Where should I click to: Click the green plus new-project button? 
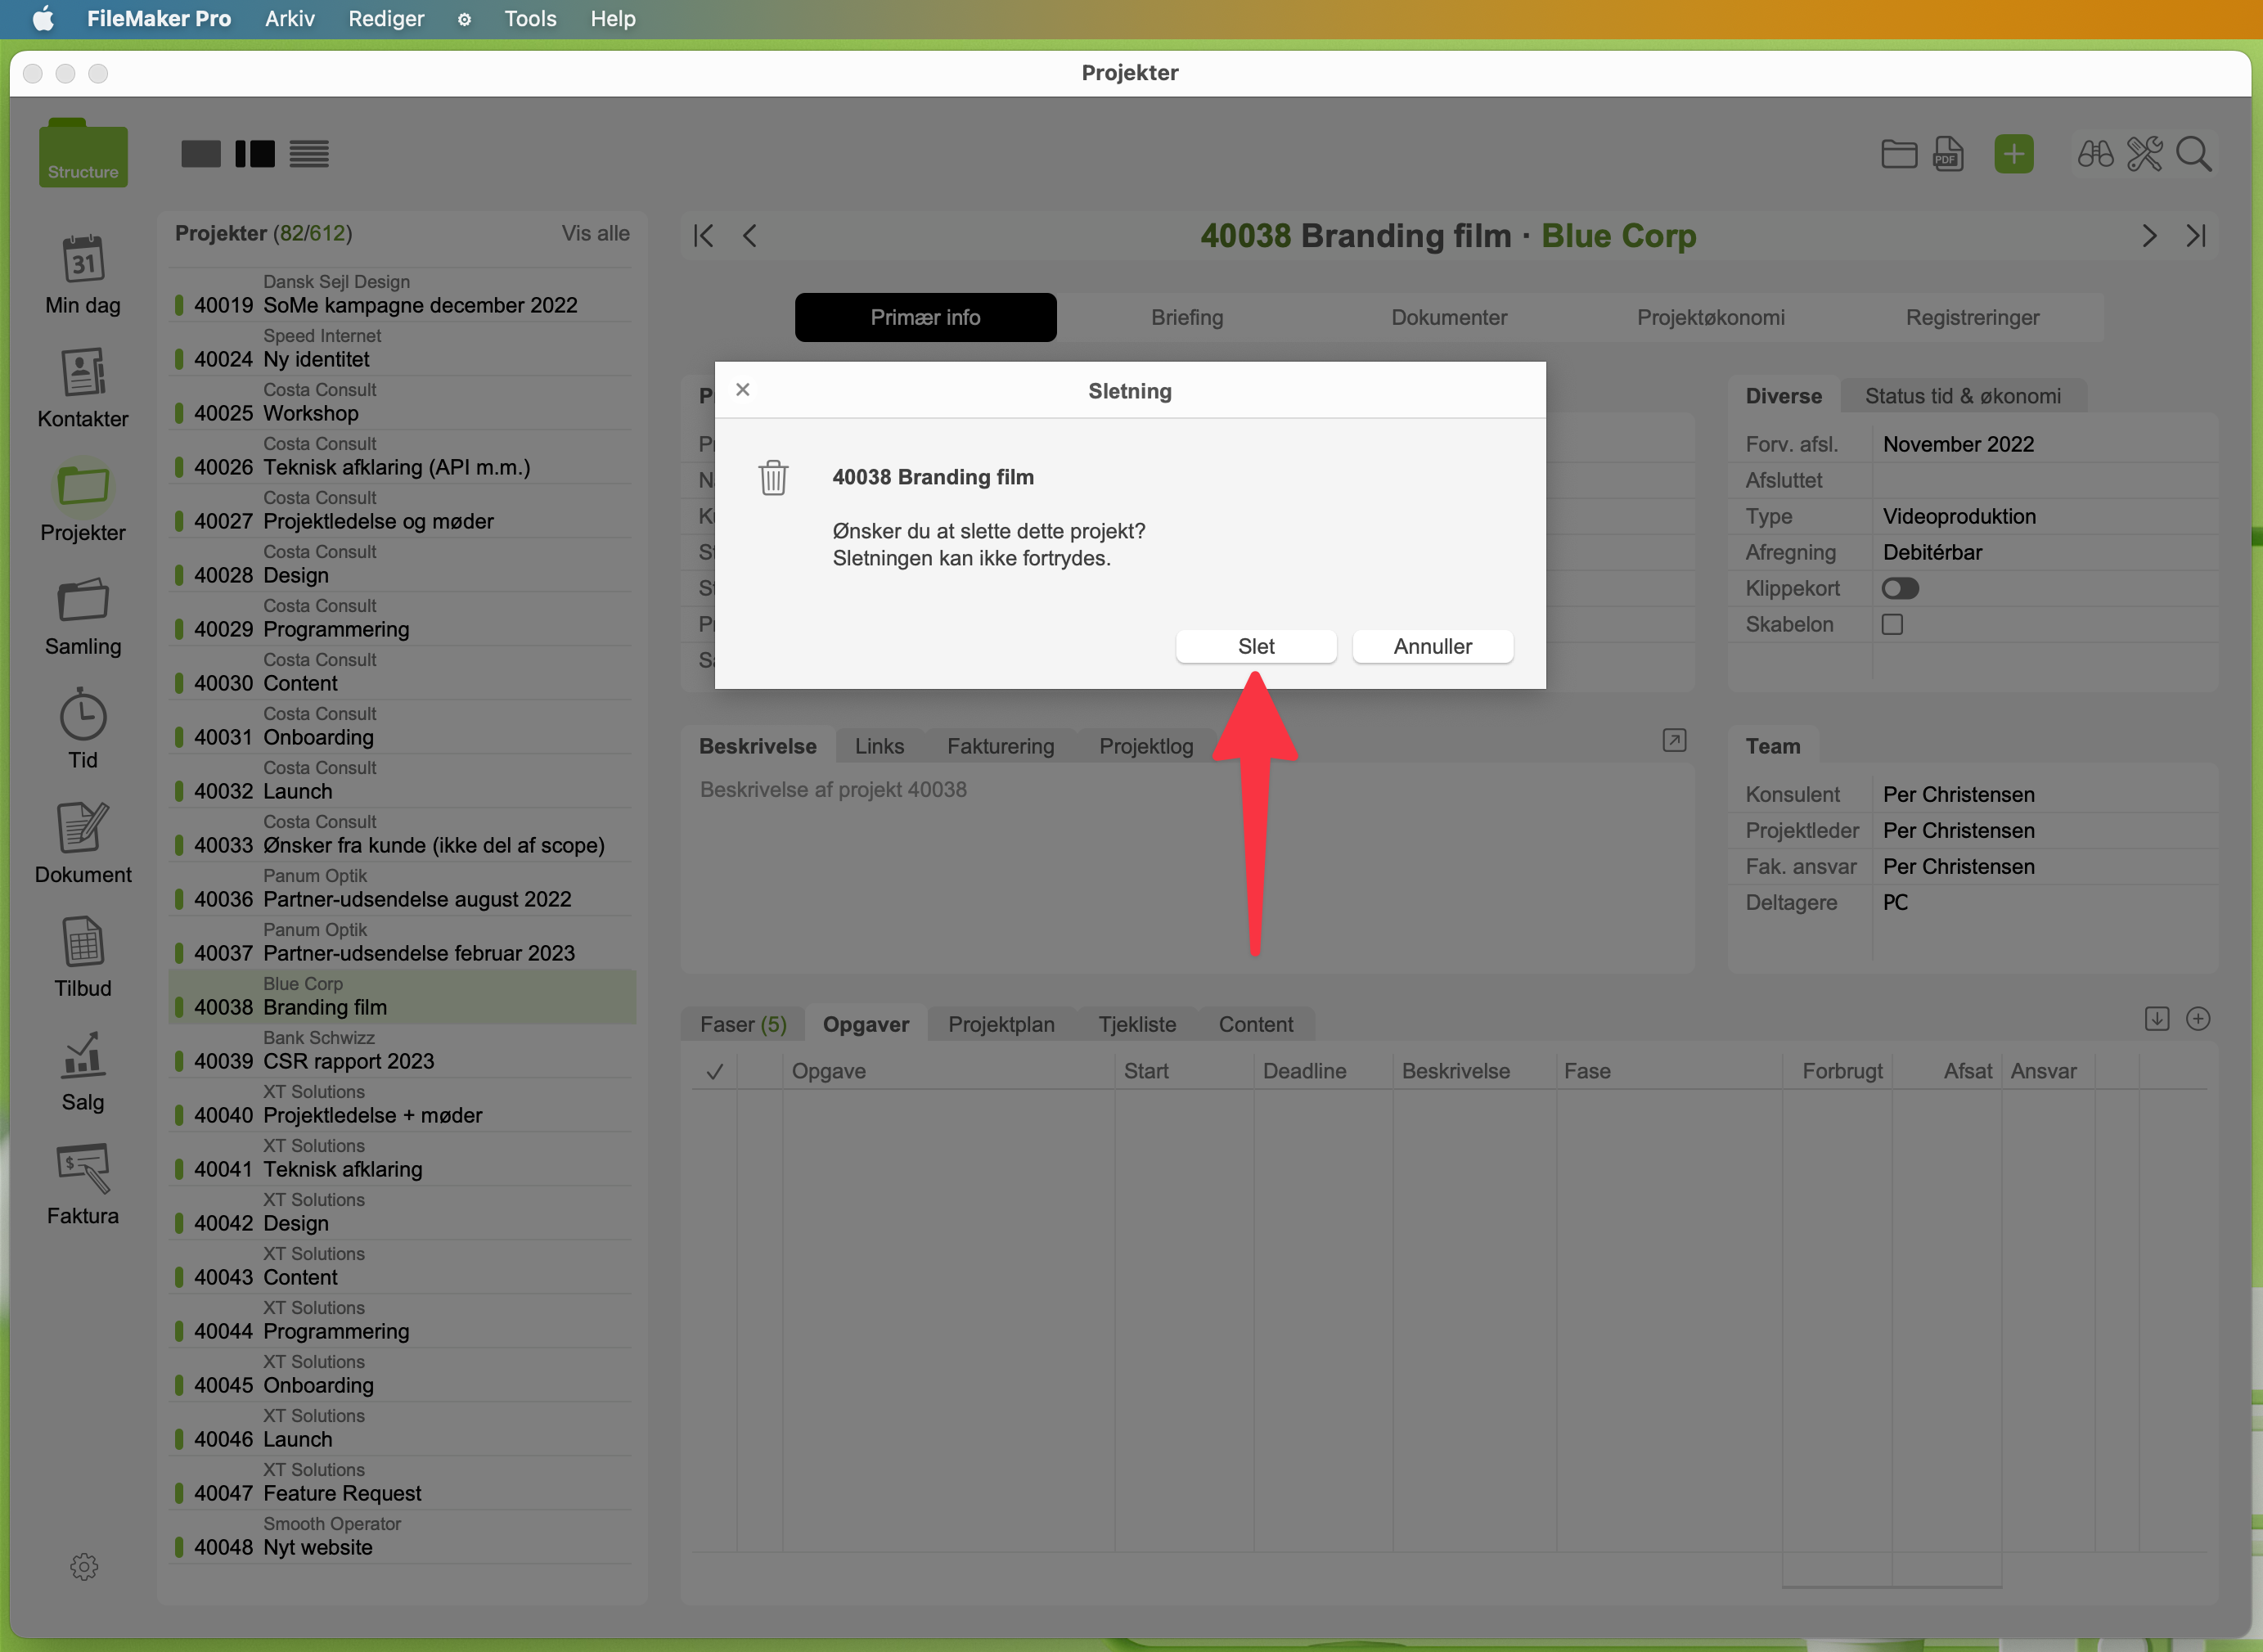pyautogui.click(x=2013, y=154)
